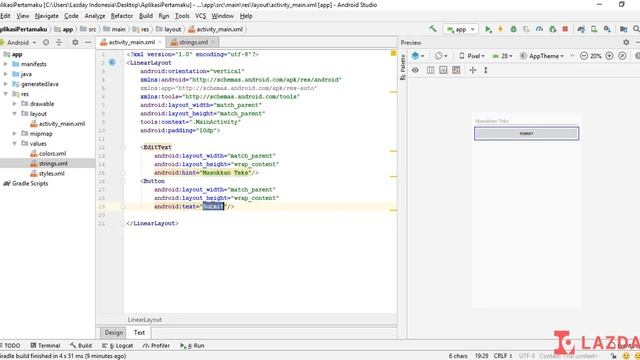Open the app run configuration dropdown
Image resolution: width=640 pixels, height=360 pixels.
461,29
